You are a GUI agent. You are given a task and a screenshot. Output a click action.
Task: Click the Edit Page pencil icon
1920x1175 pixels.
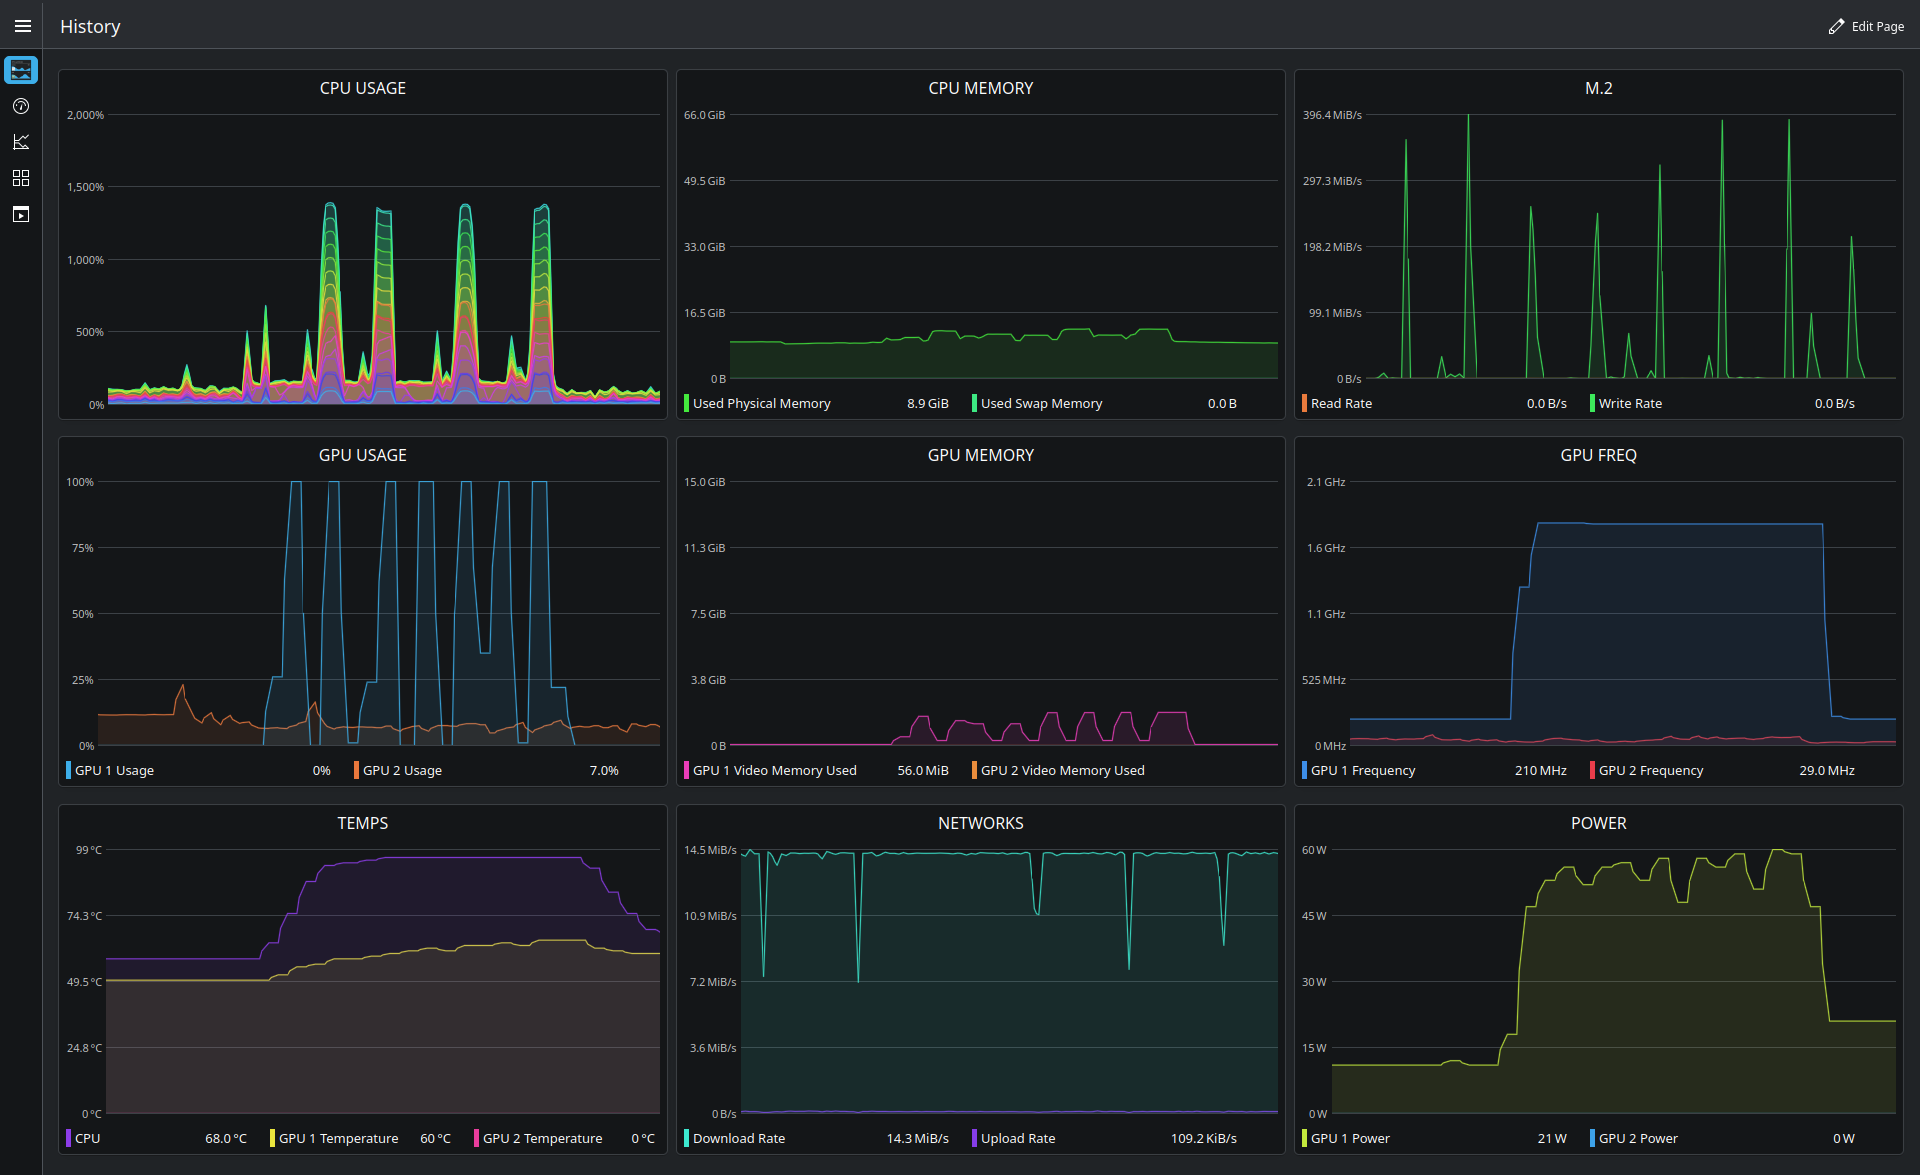pyautogui.click(x=1836, y=27)
